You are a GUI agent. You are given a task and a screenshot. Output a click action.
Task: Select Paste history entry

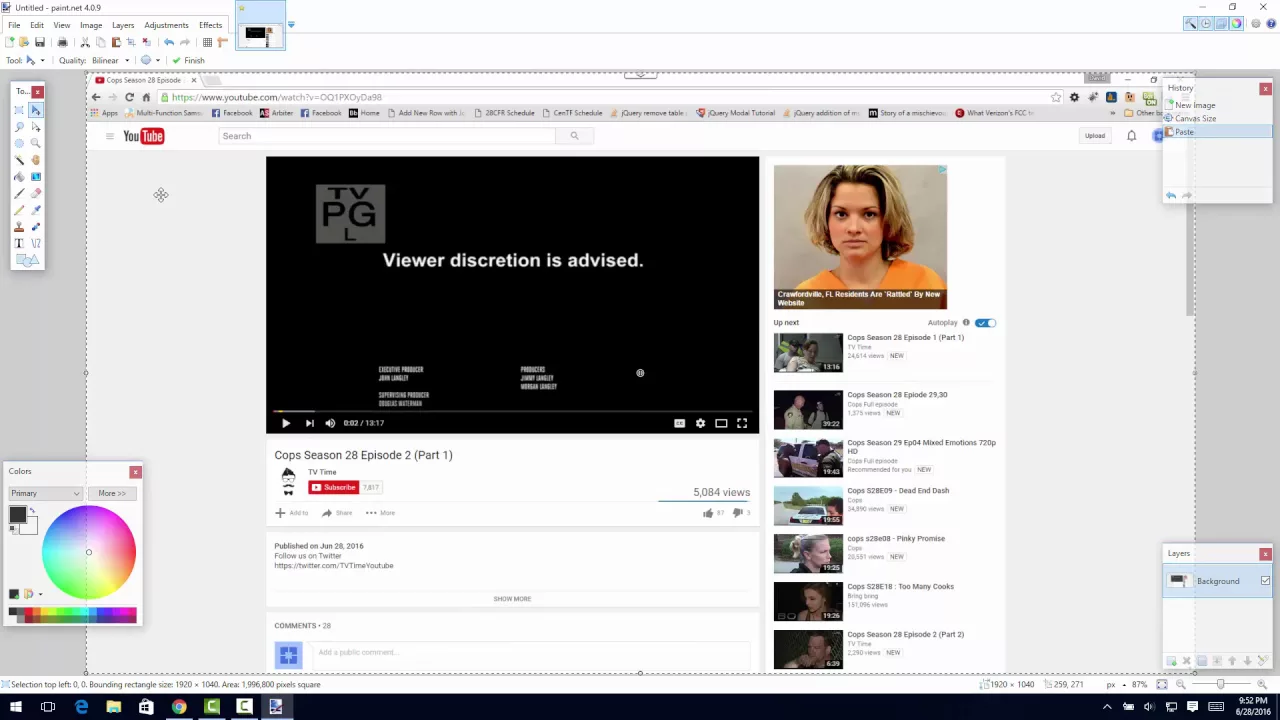pyautogui.click(x=1217, y=132)
